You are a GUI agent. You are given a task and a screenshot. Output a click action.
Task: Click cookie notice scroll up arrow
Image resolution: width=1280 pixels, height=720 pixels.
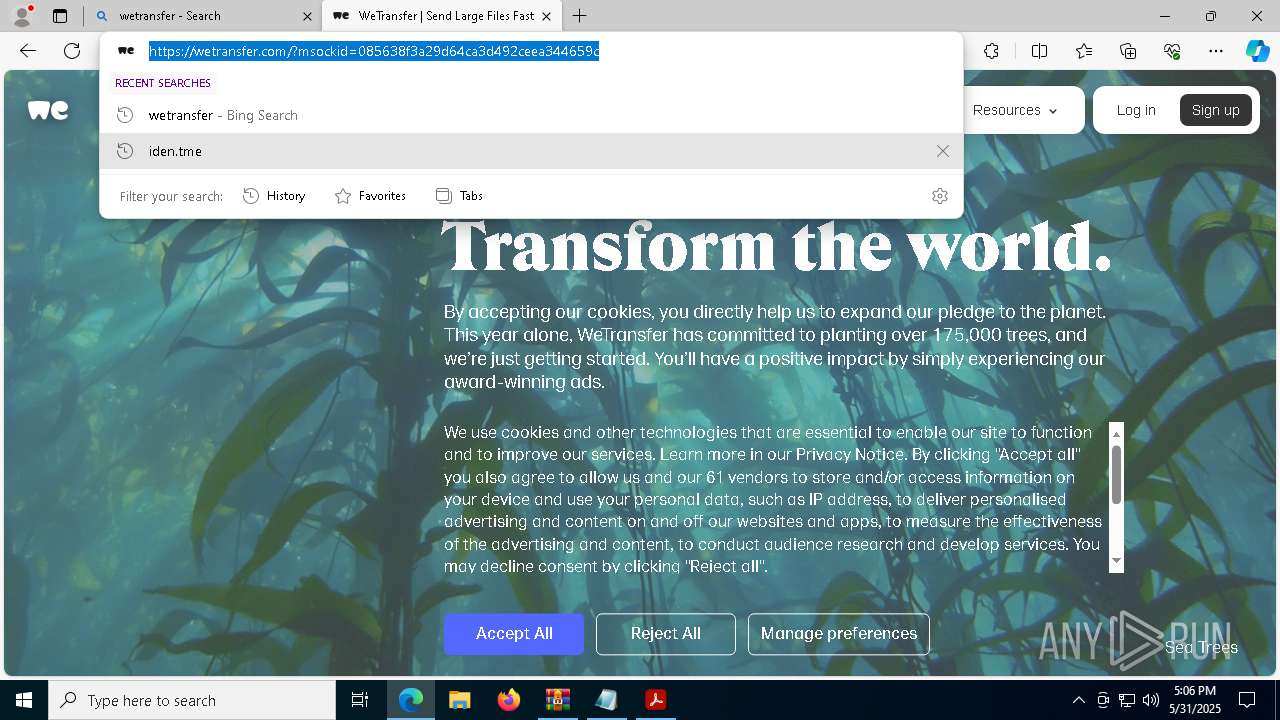pos(1116,433)
